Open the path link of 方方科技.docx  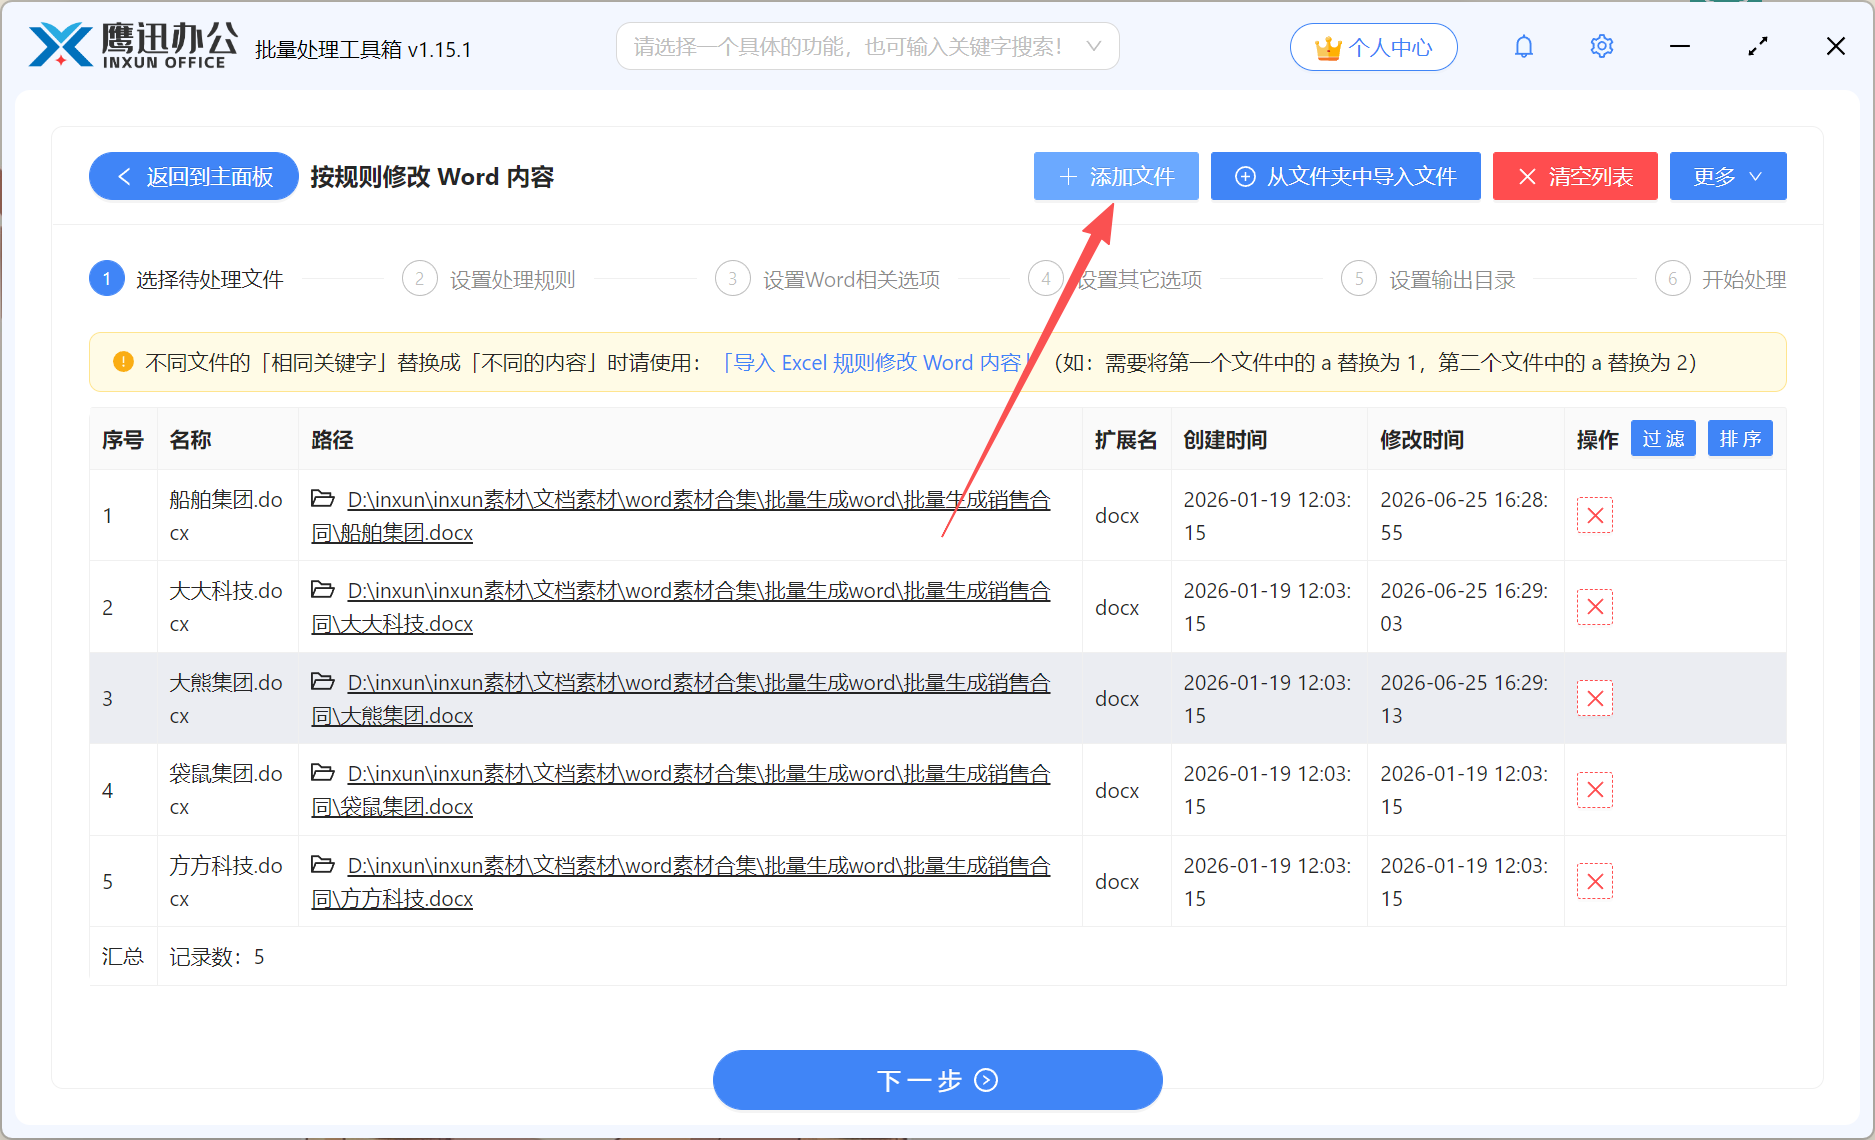(x=681, y=882)
